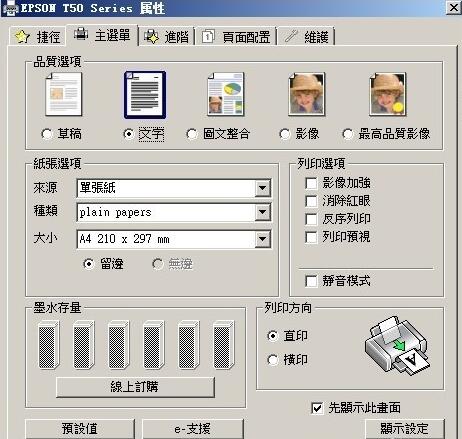Open the 大小 paper size dropdown arrow
Viewport: 462px width, 439px height.
[x=262, y=239]
